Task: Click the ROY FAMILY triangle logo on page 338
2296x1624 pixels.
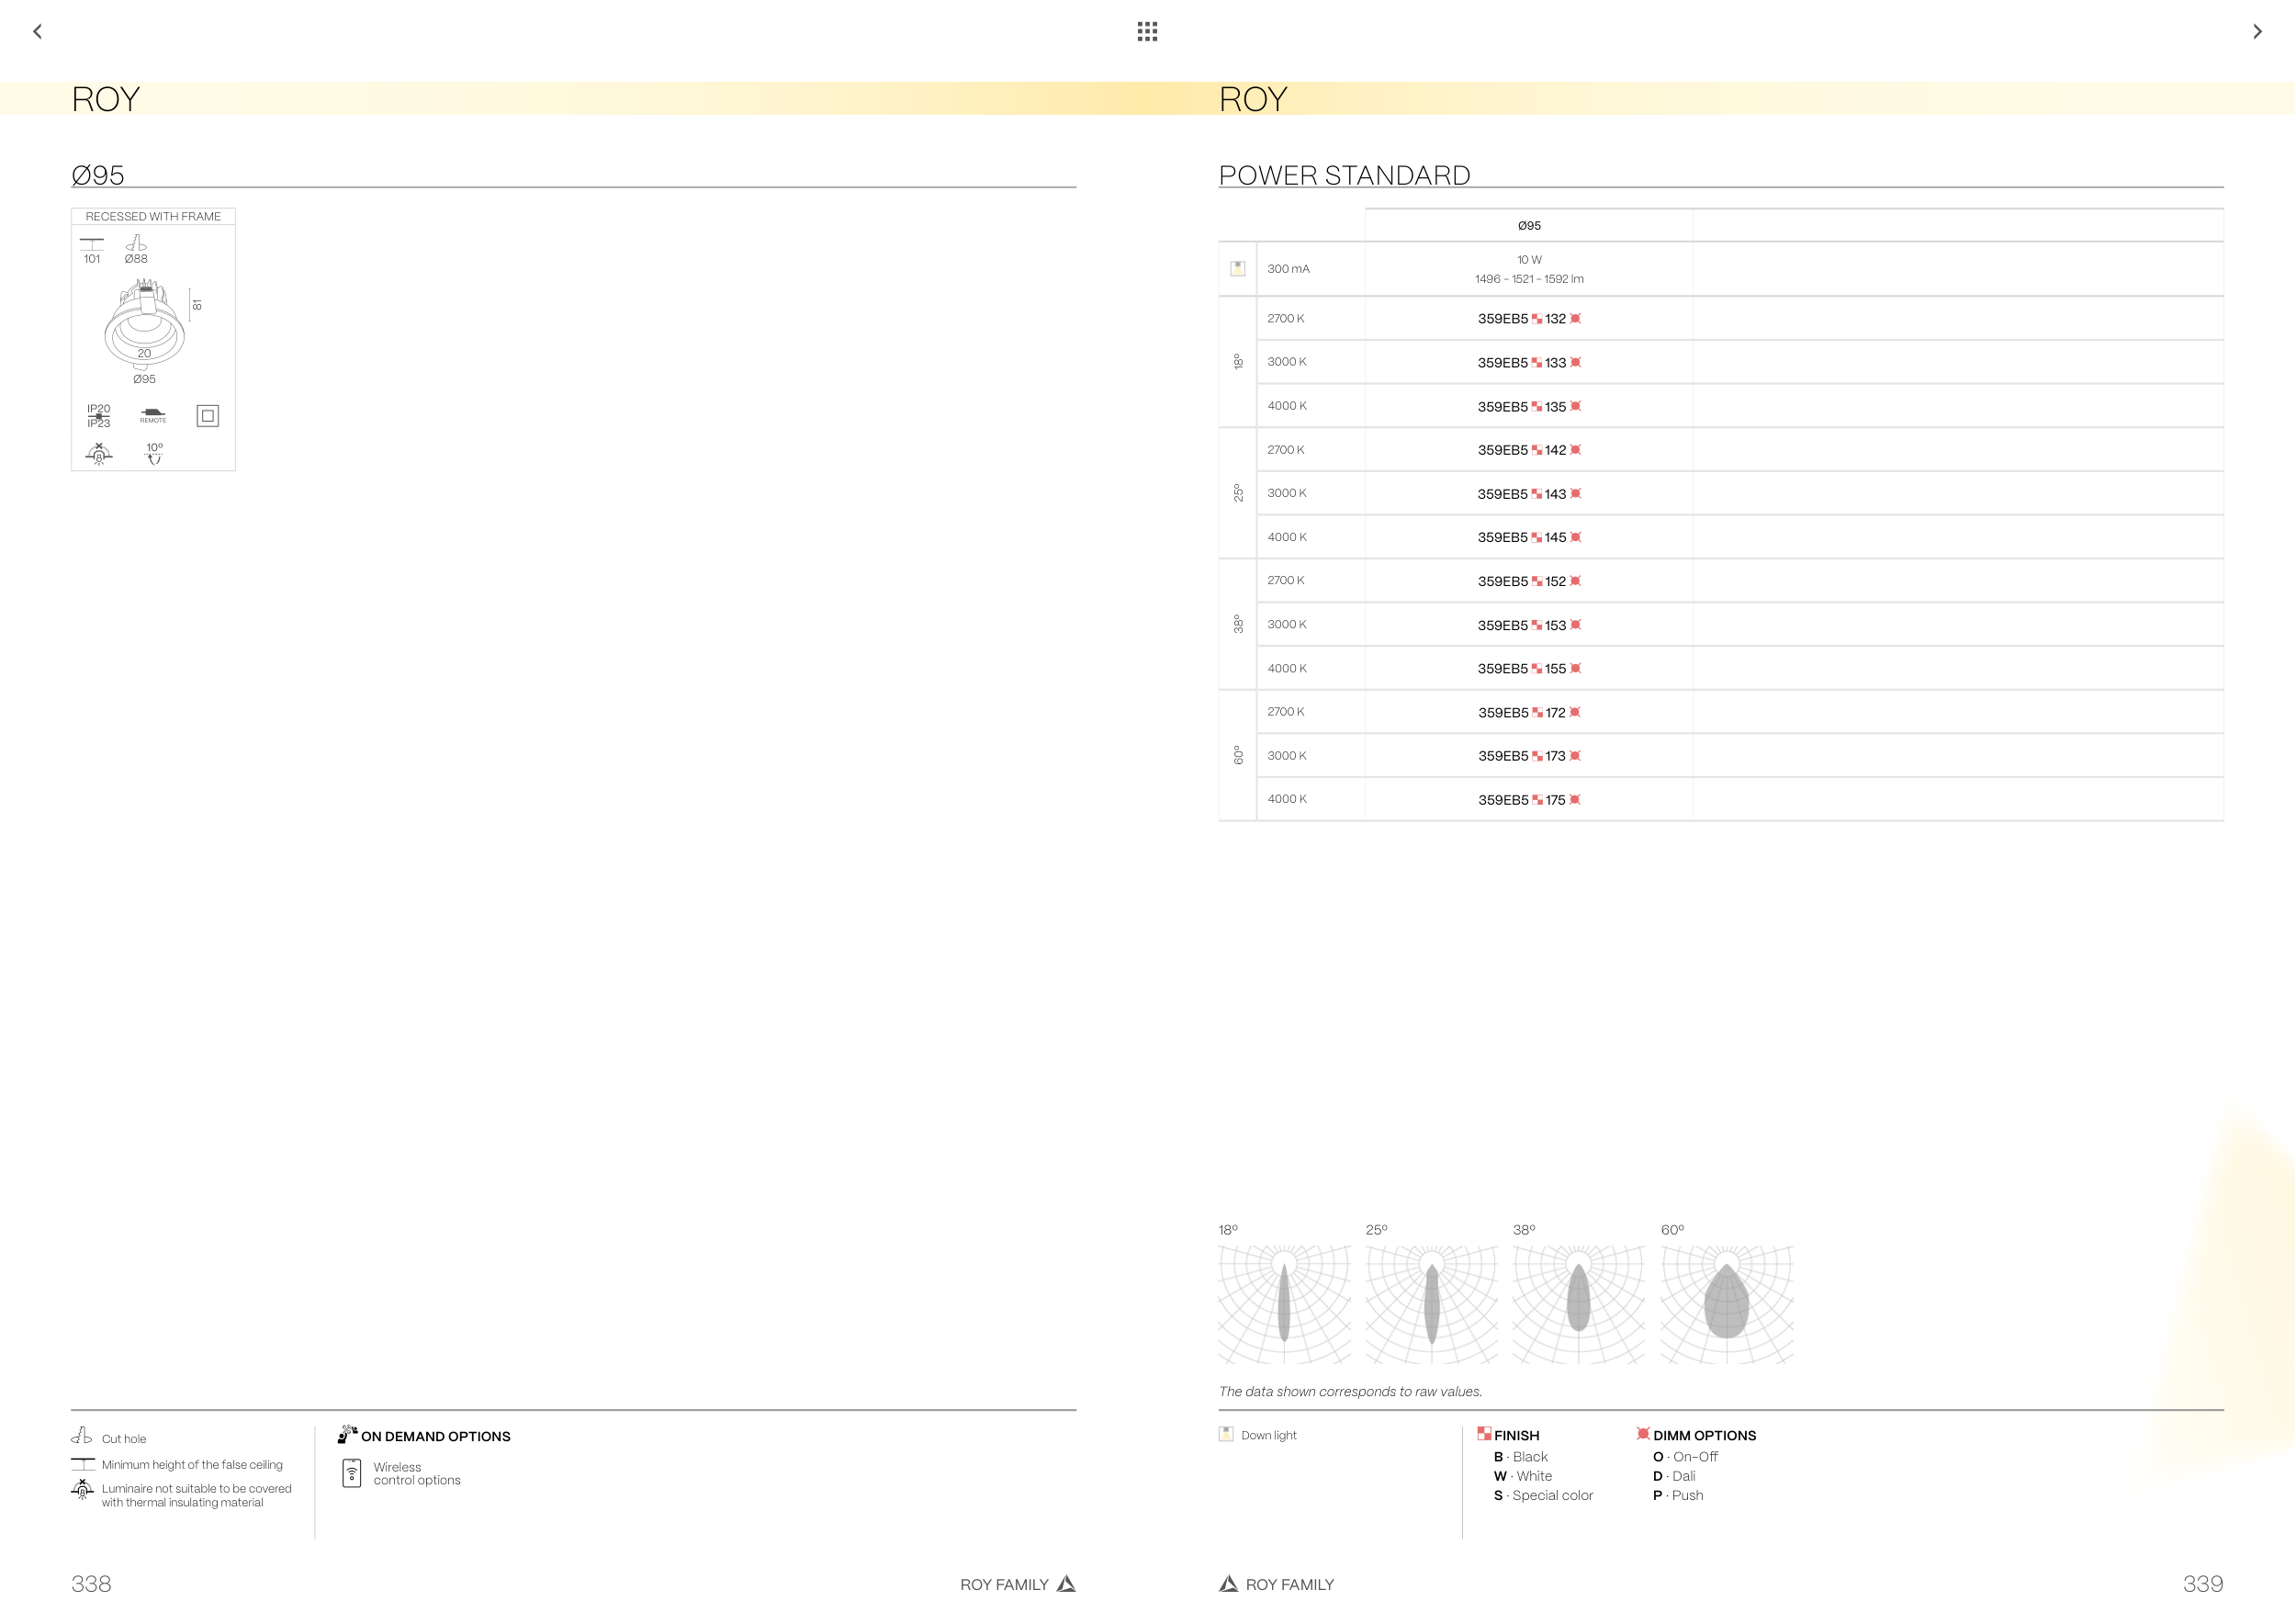Action: pyautogui.click(x=1067, y=1584)
